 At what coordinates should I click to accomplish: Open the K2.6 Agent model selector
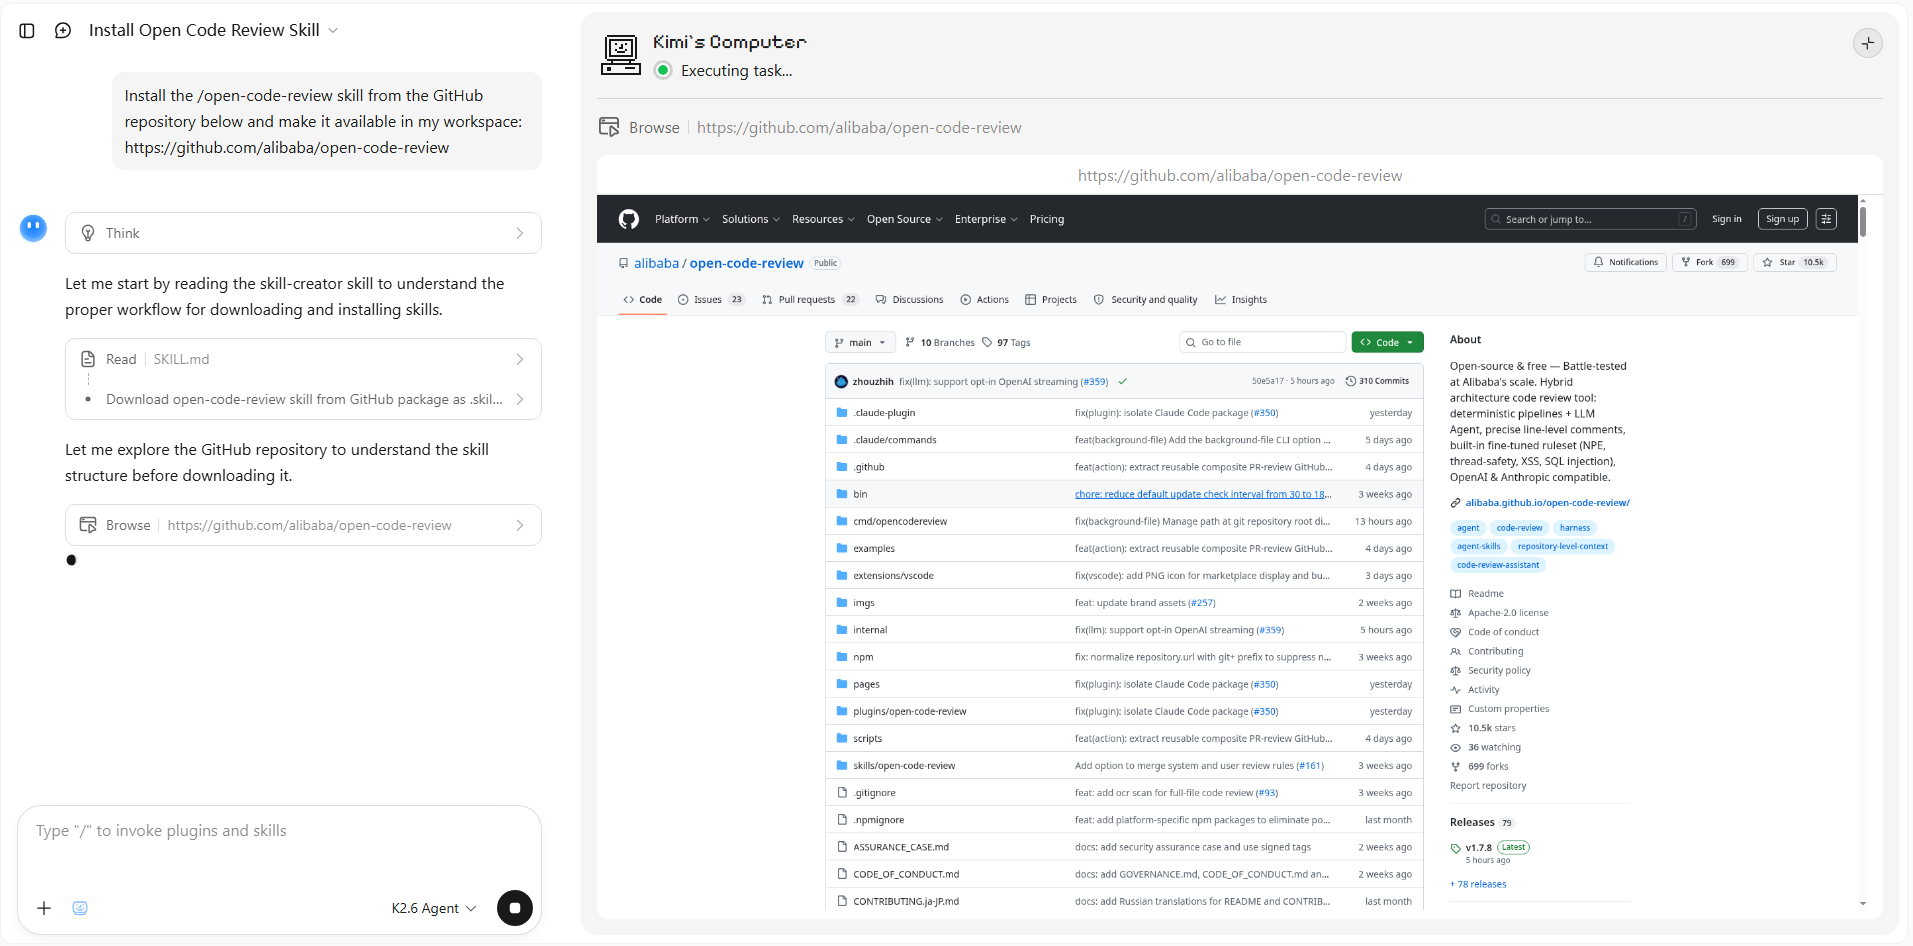click(x=434, y=908)
